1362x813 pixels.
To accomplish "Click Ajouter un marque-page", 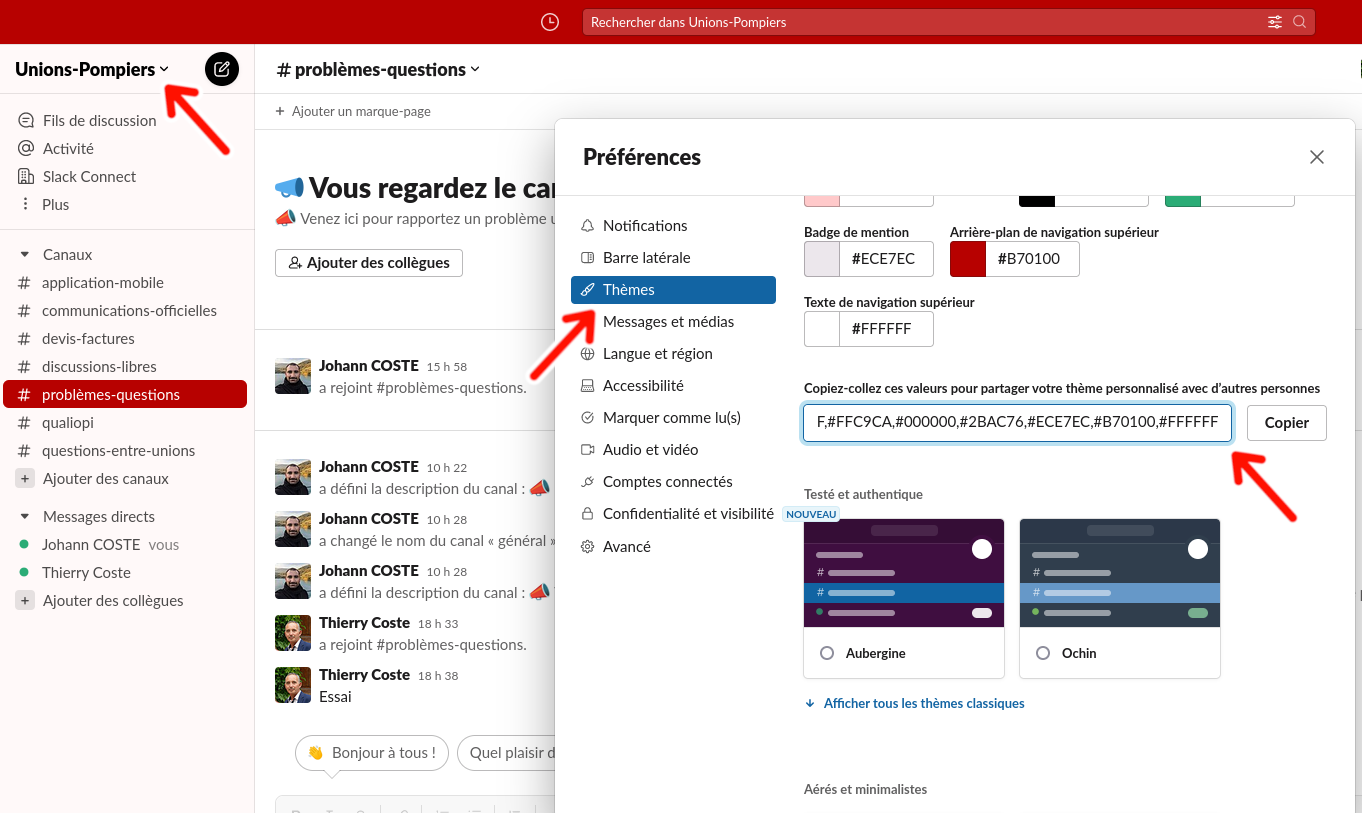I will (353, 111).
